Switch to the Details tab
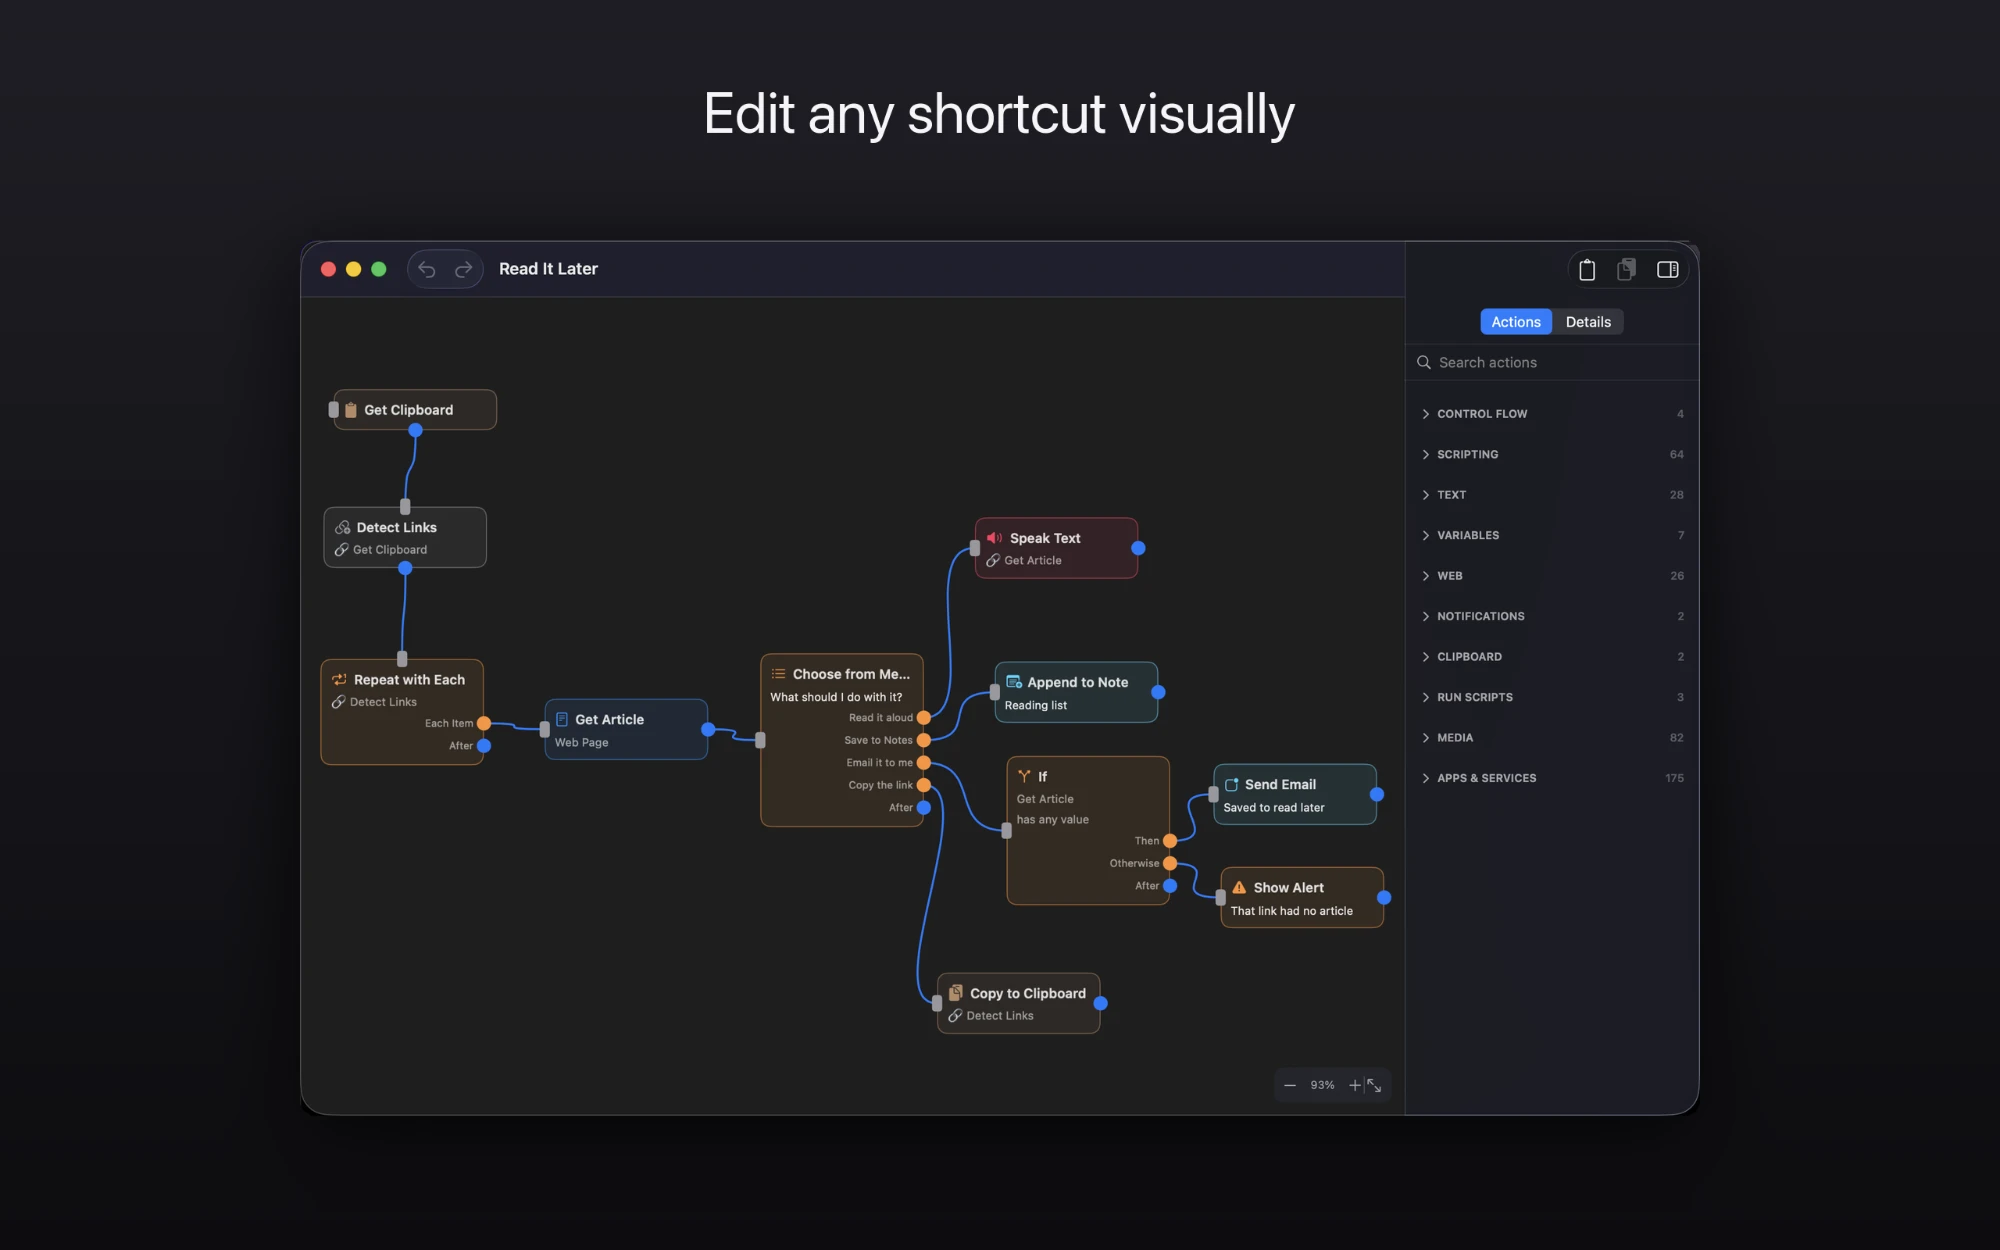 pyautogui.click(x=1588, y=321)
